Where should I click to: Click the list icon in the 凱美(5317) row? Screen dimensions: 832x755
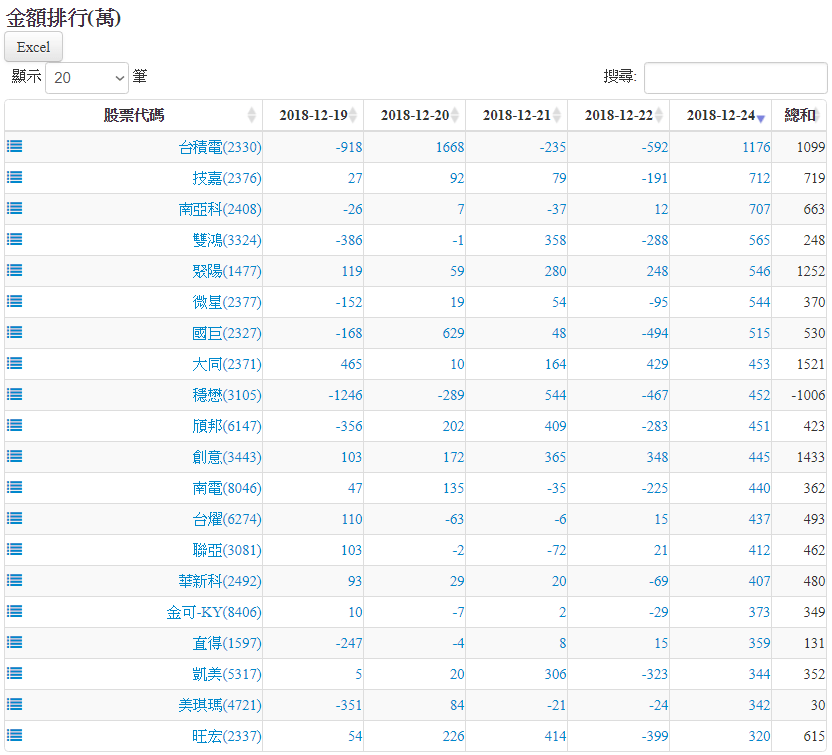point(15,673)
